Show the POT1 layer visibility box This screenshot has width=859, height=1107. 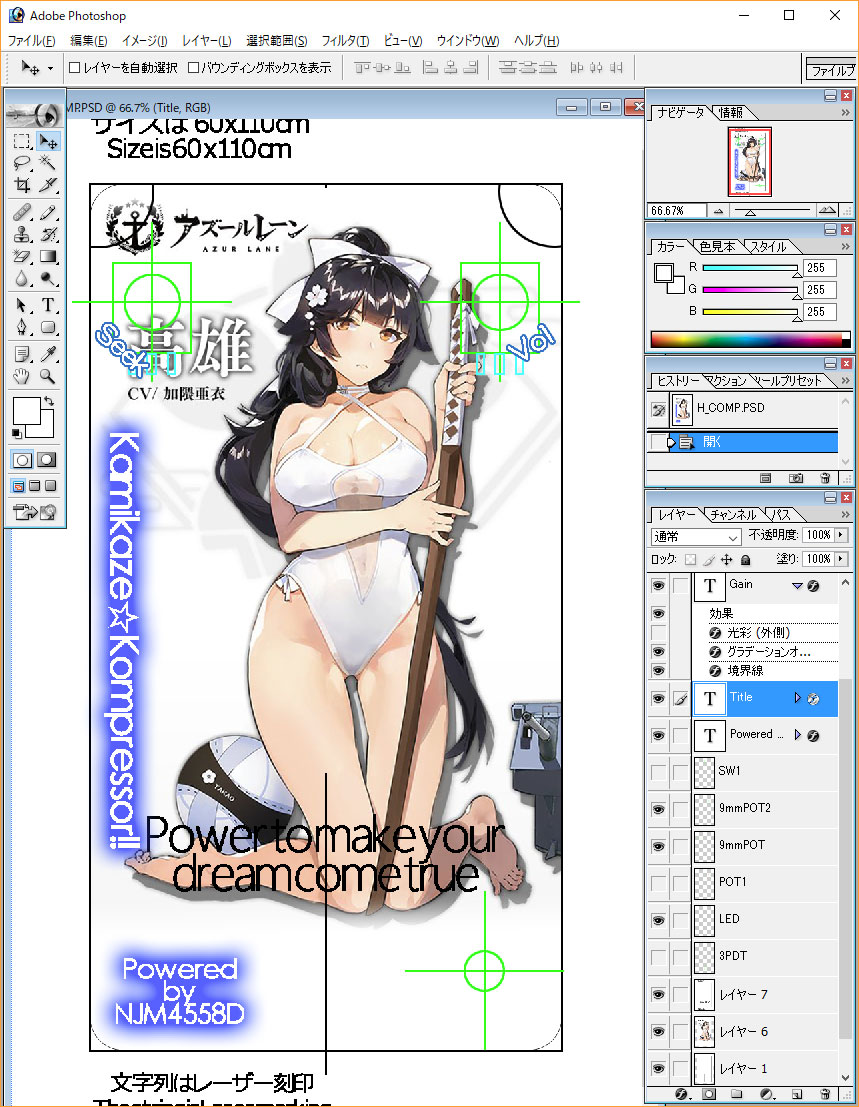pyautogui.click(x=659, y=883)
